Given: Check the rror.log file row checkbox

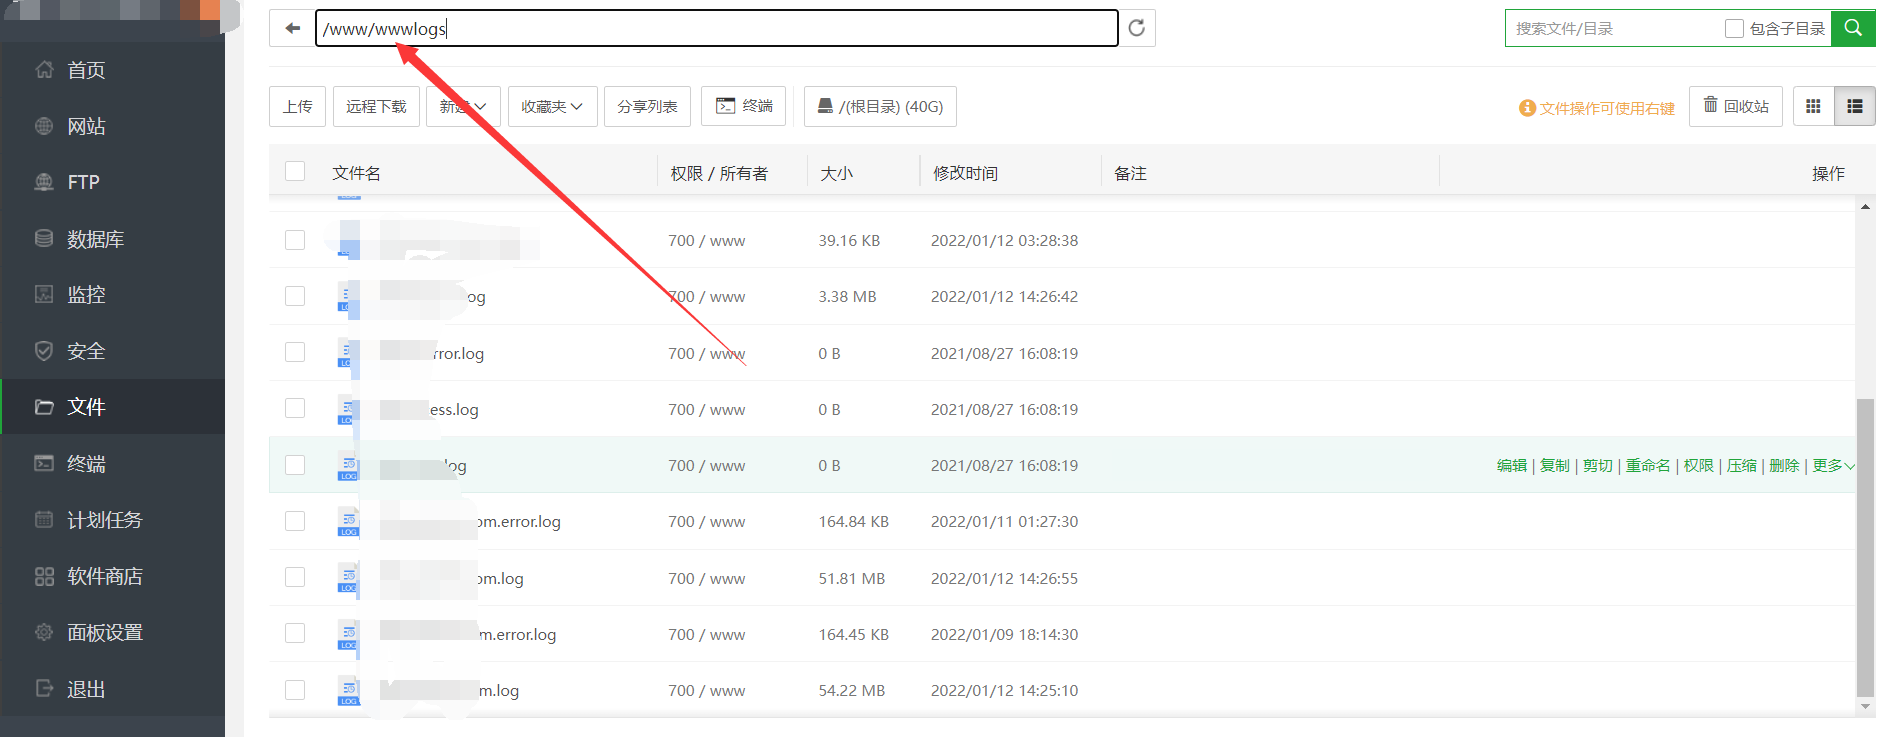Looking at the screenshot, I should pyautogui.click(x=295, y=352).
